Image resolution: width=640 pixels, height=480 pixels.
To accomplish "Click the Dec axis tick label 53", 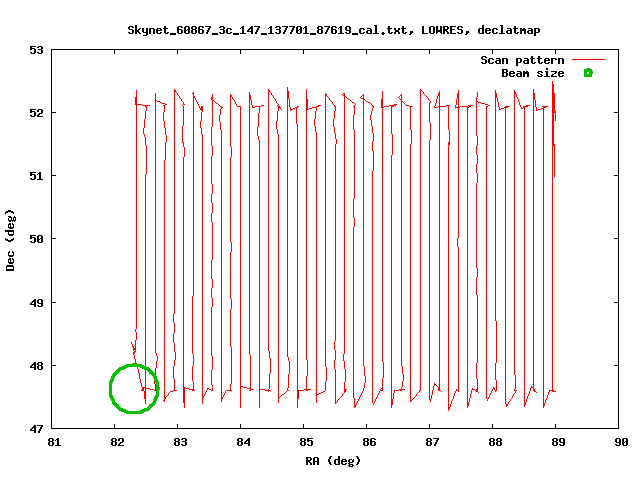I will (36, 50).
